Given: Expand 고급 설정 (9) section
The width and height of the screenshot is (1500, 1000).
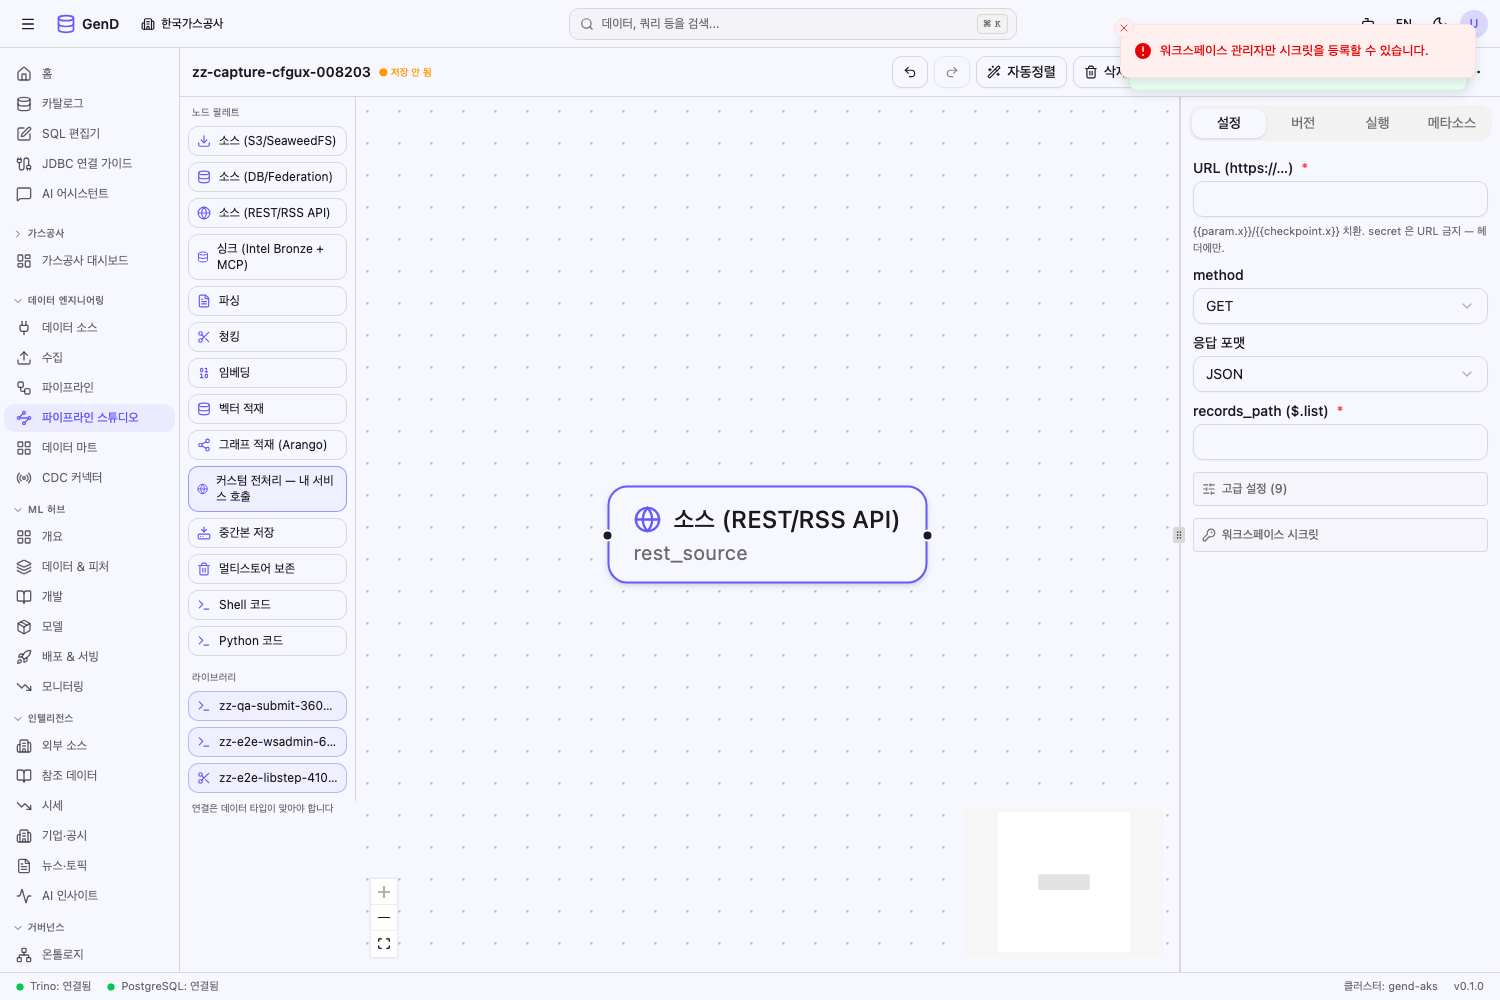Looking at the screenshot, I should point(1340,489).
